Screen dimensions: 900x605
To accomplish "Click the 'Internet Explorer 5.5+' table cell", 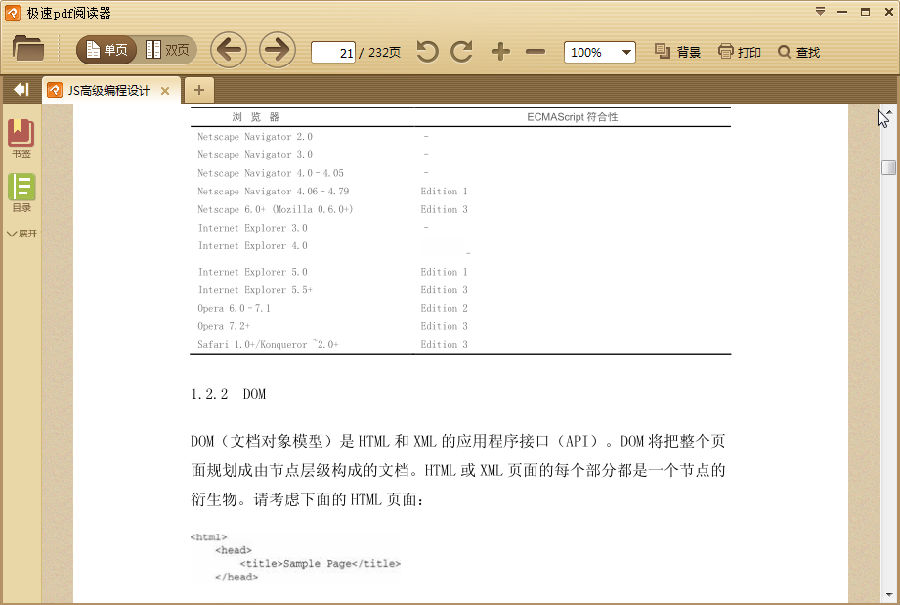I will (x=255, y=290).
